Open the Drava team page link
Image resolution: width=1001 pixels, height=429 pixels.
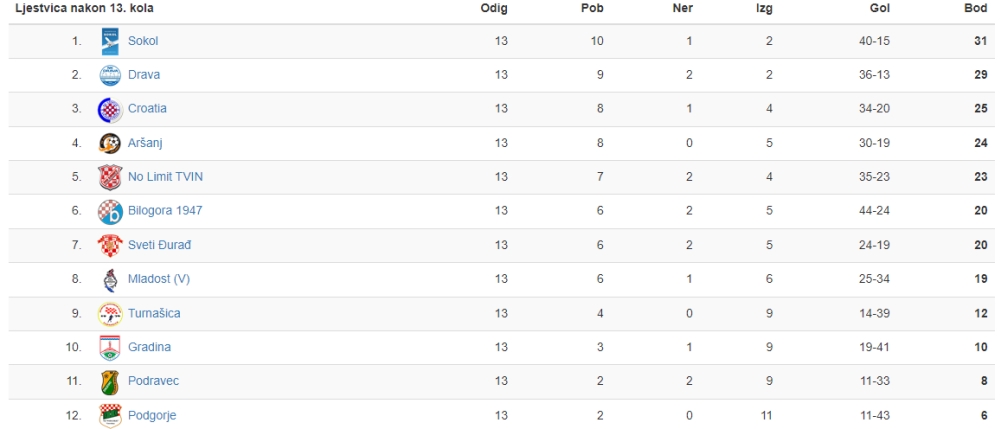point(144,75)
